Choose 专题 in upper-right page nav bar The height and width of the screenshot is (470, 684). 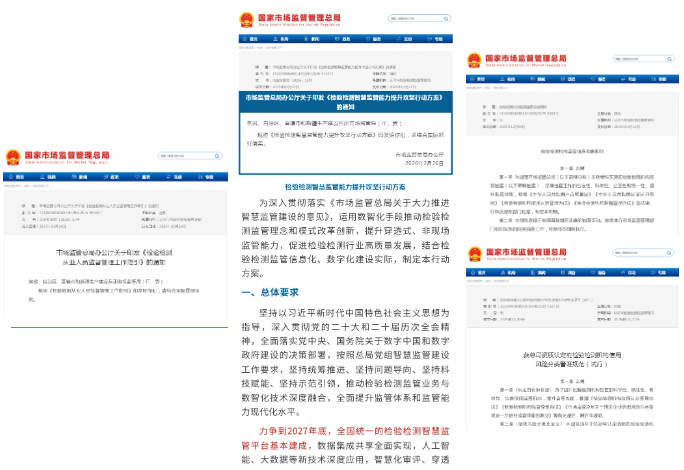coord(660,79)
